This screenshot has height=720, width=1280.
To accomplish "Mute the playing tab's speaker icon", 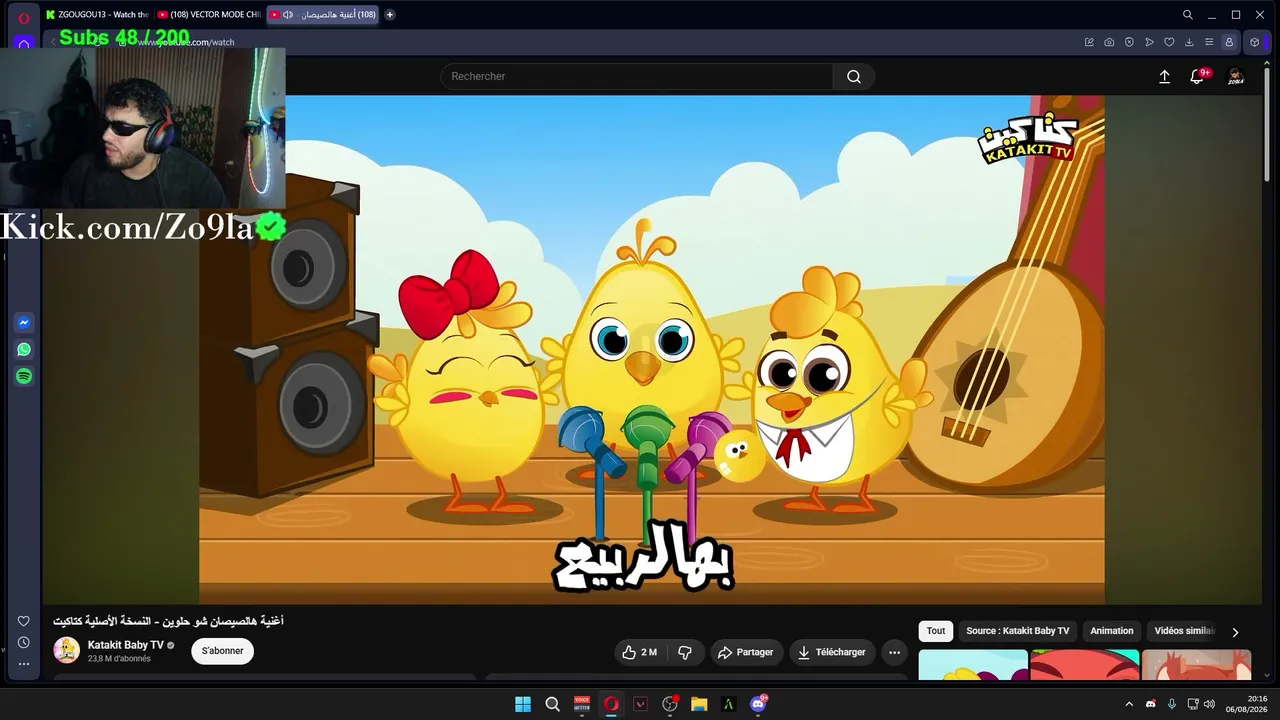I will point(288,15).
